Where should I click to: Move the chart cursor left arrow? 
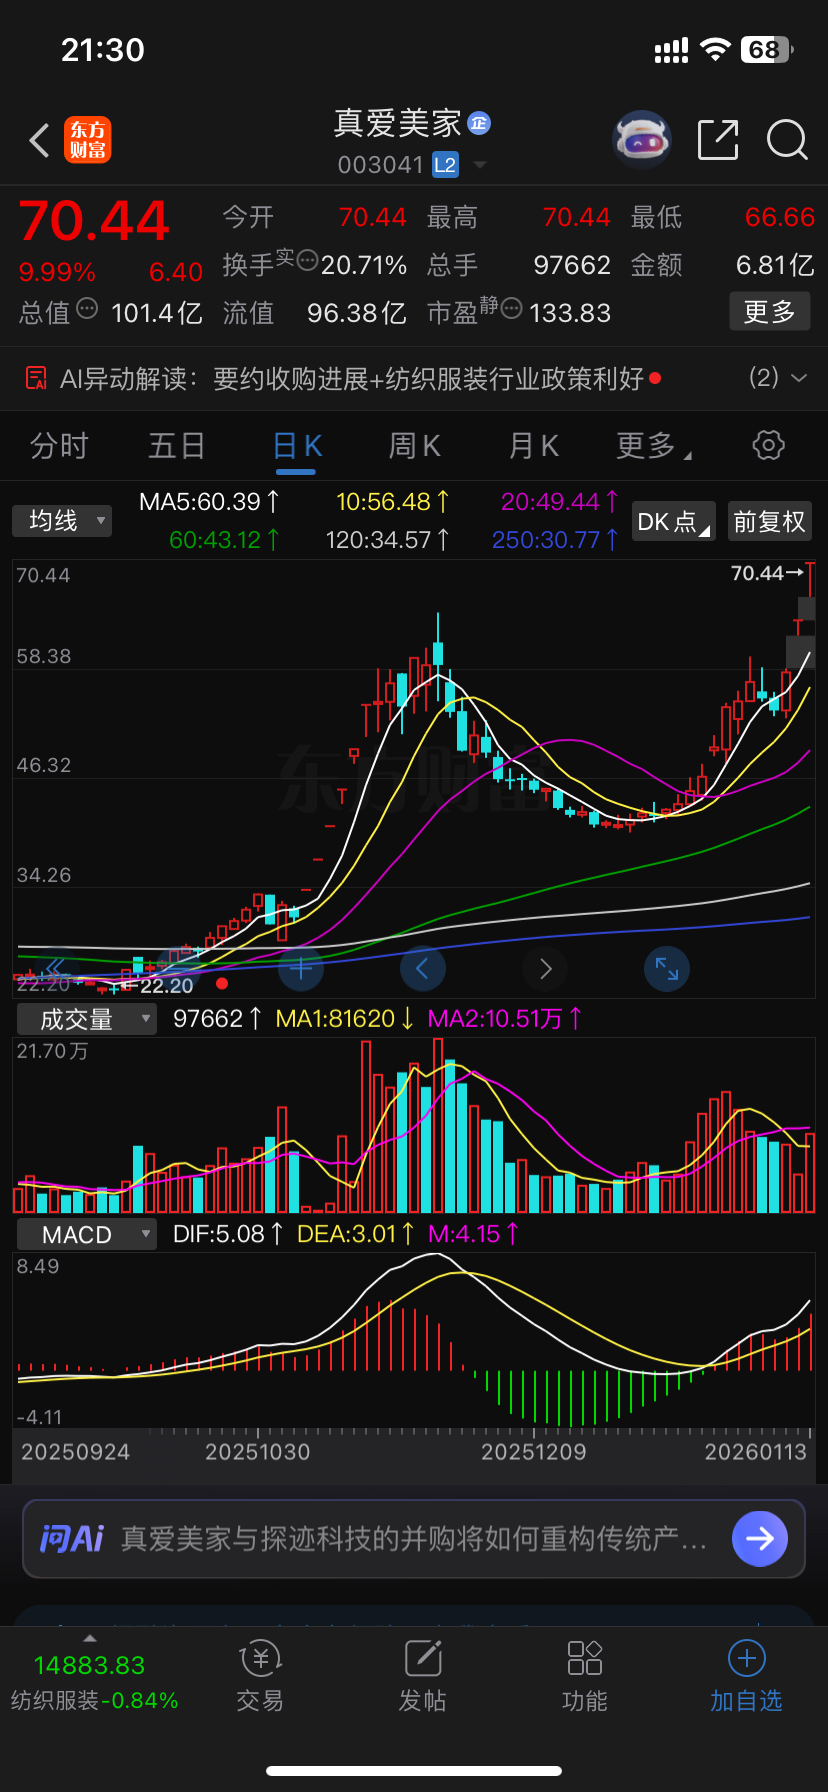pos(422,967)
